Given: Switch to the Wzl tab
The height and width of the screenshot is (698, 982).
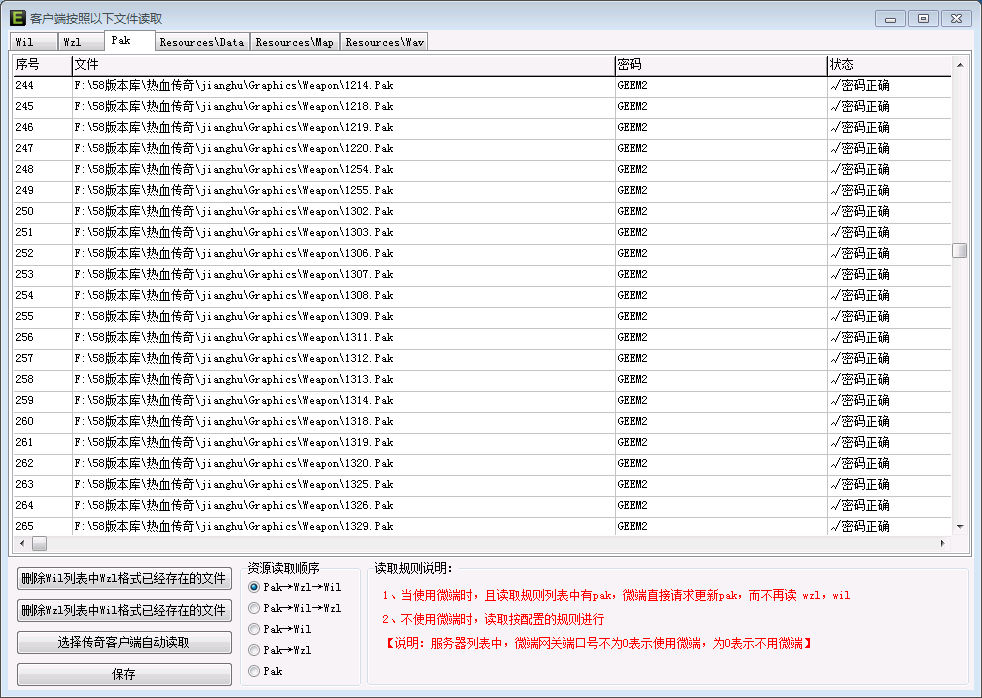Looking at the screenshot, I should 81,42.
